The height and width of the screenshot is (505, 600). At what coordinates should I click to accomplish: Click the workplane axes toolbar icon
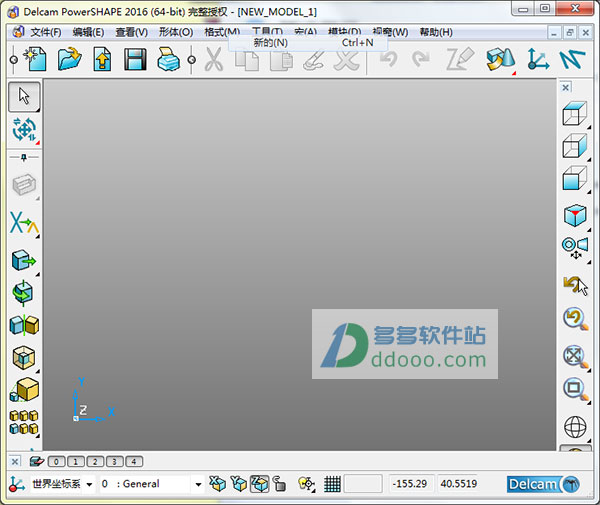(538, 59)
